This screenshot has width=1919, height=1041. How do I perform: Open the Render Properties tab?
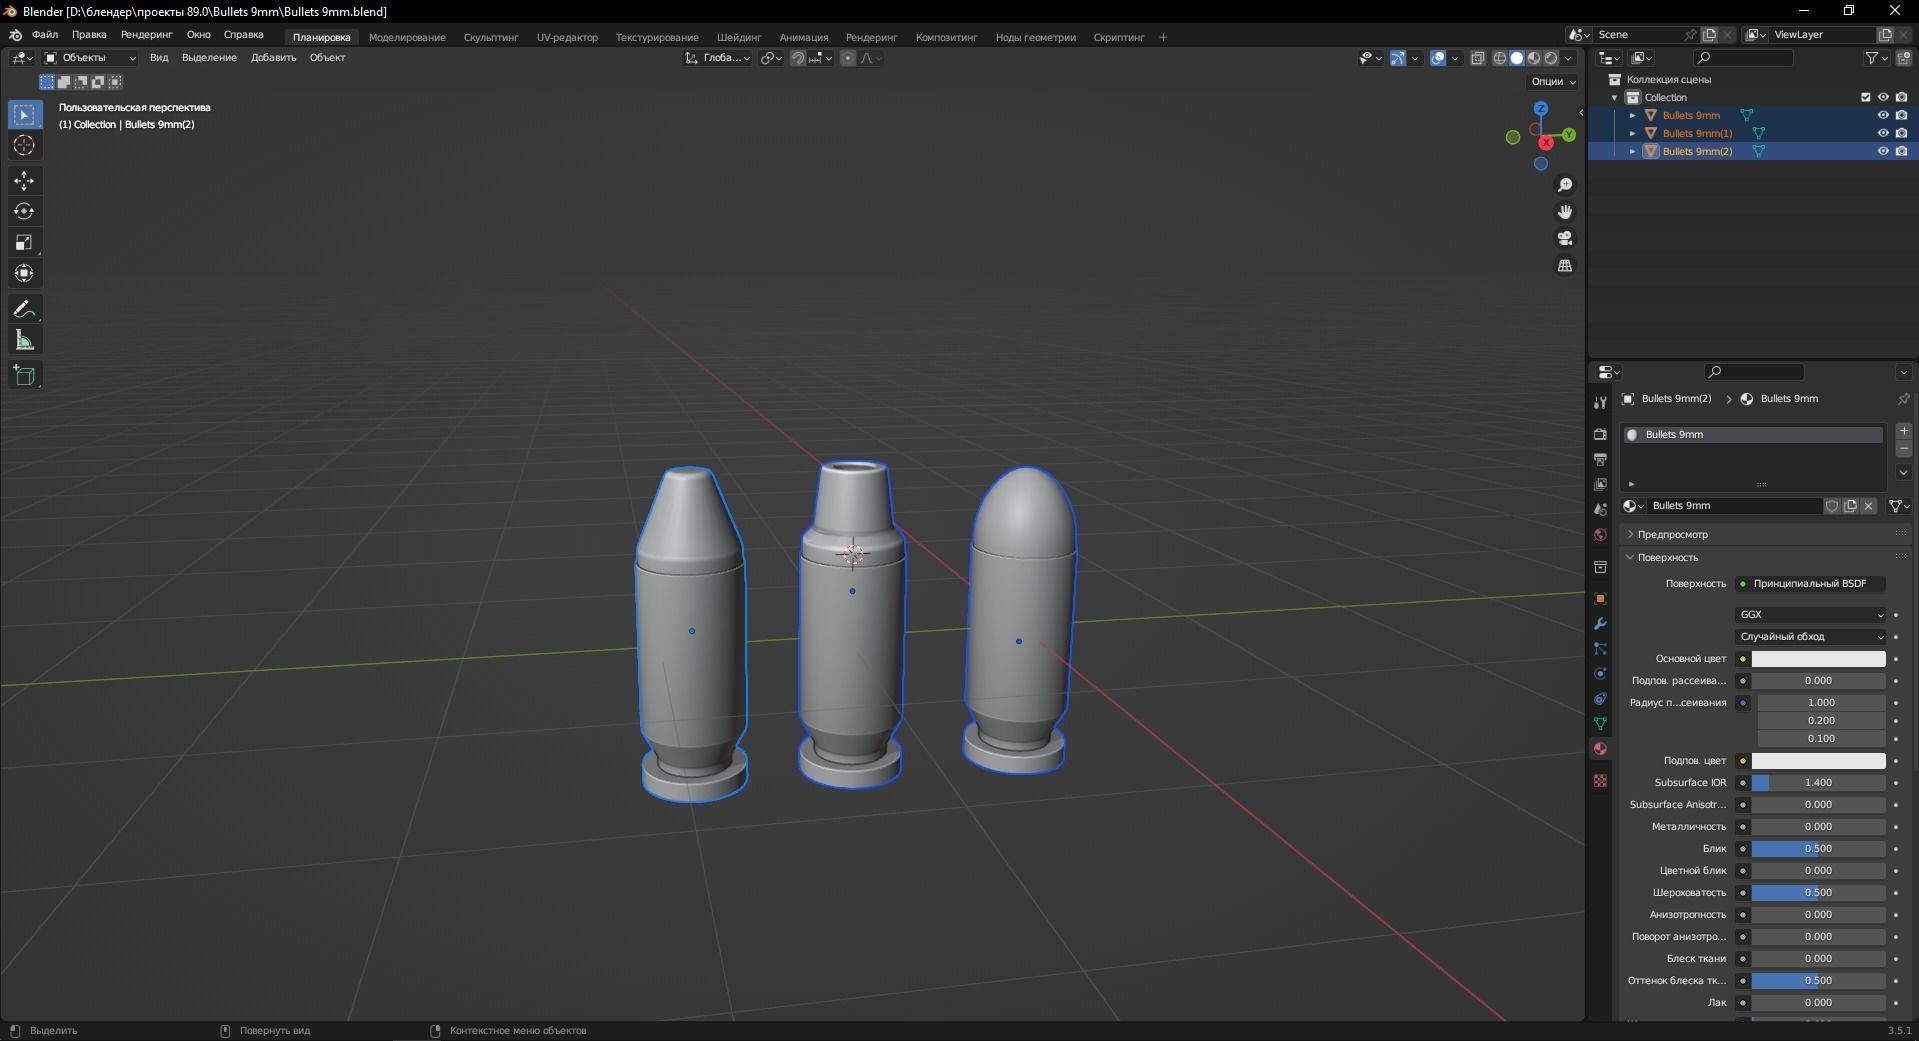[1599, 435]
